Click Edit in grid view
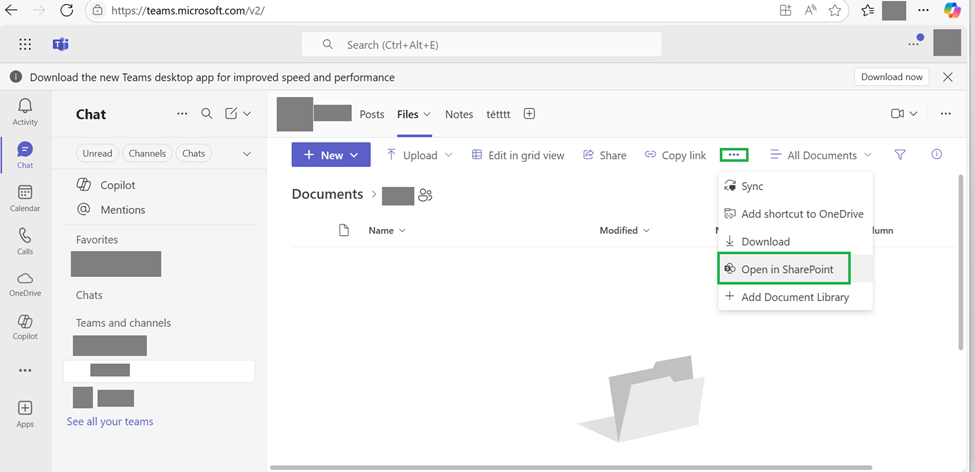The width and height of the screenshot is (975, 472). [x=518, y=155]
